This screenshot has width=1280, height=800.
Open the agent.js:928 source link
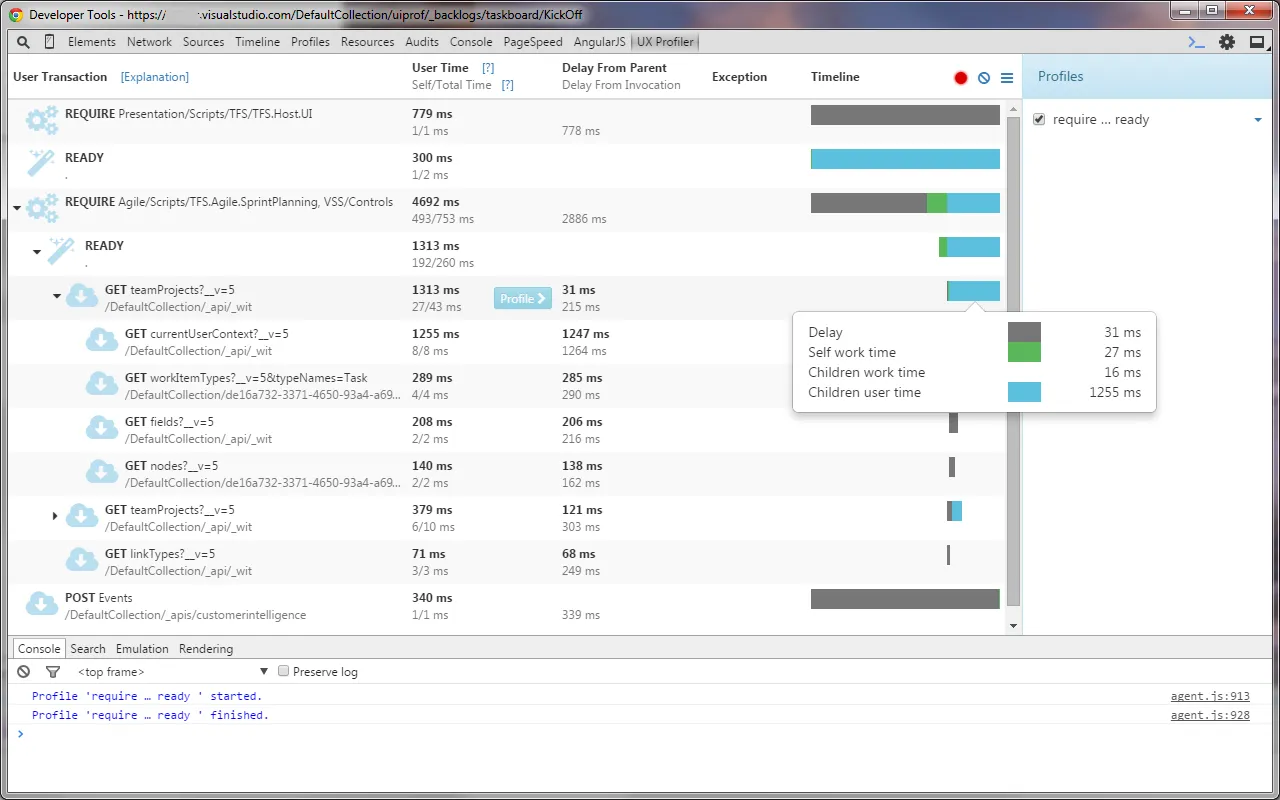point(1210,715)
